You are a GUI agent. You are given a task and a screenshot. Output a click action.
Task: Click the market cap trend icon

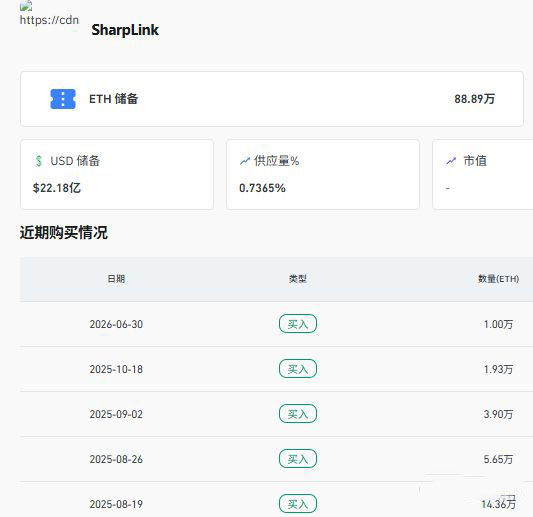451,161
